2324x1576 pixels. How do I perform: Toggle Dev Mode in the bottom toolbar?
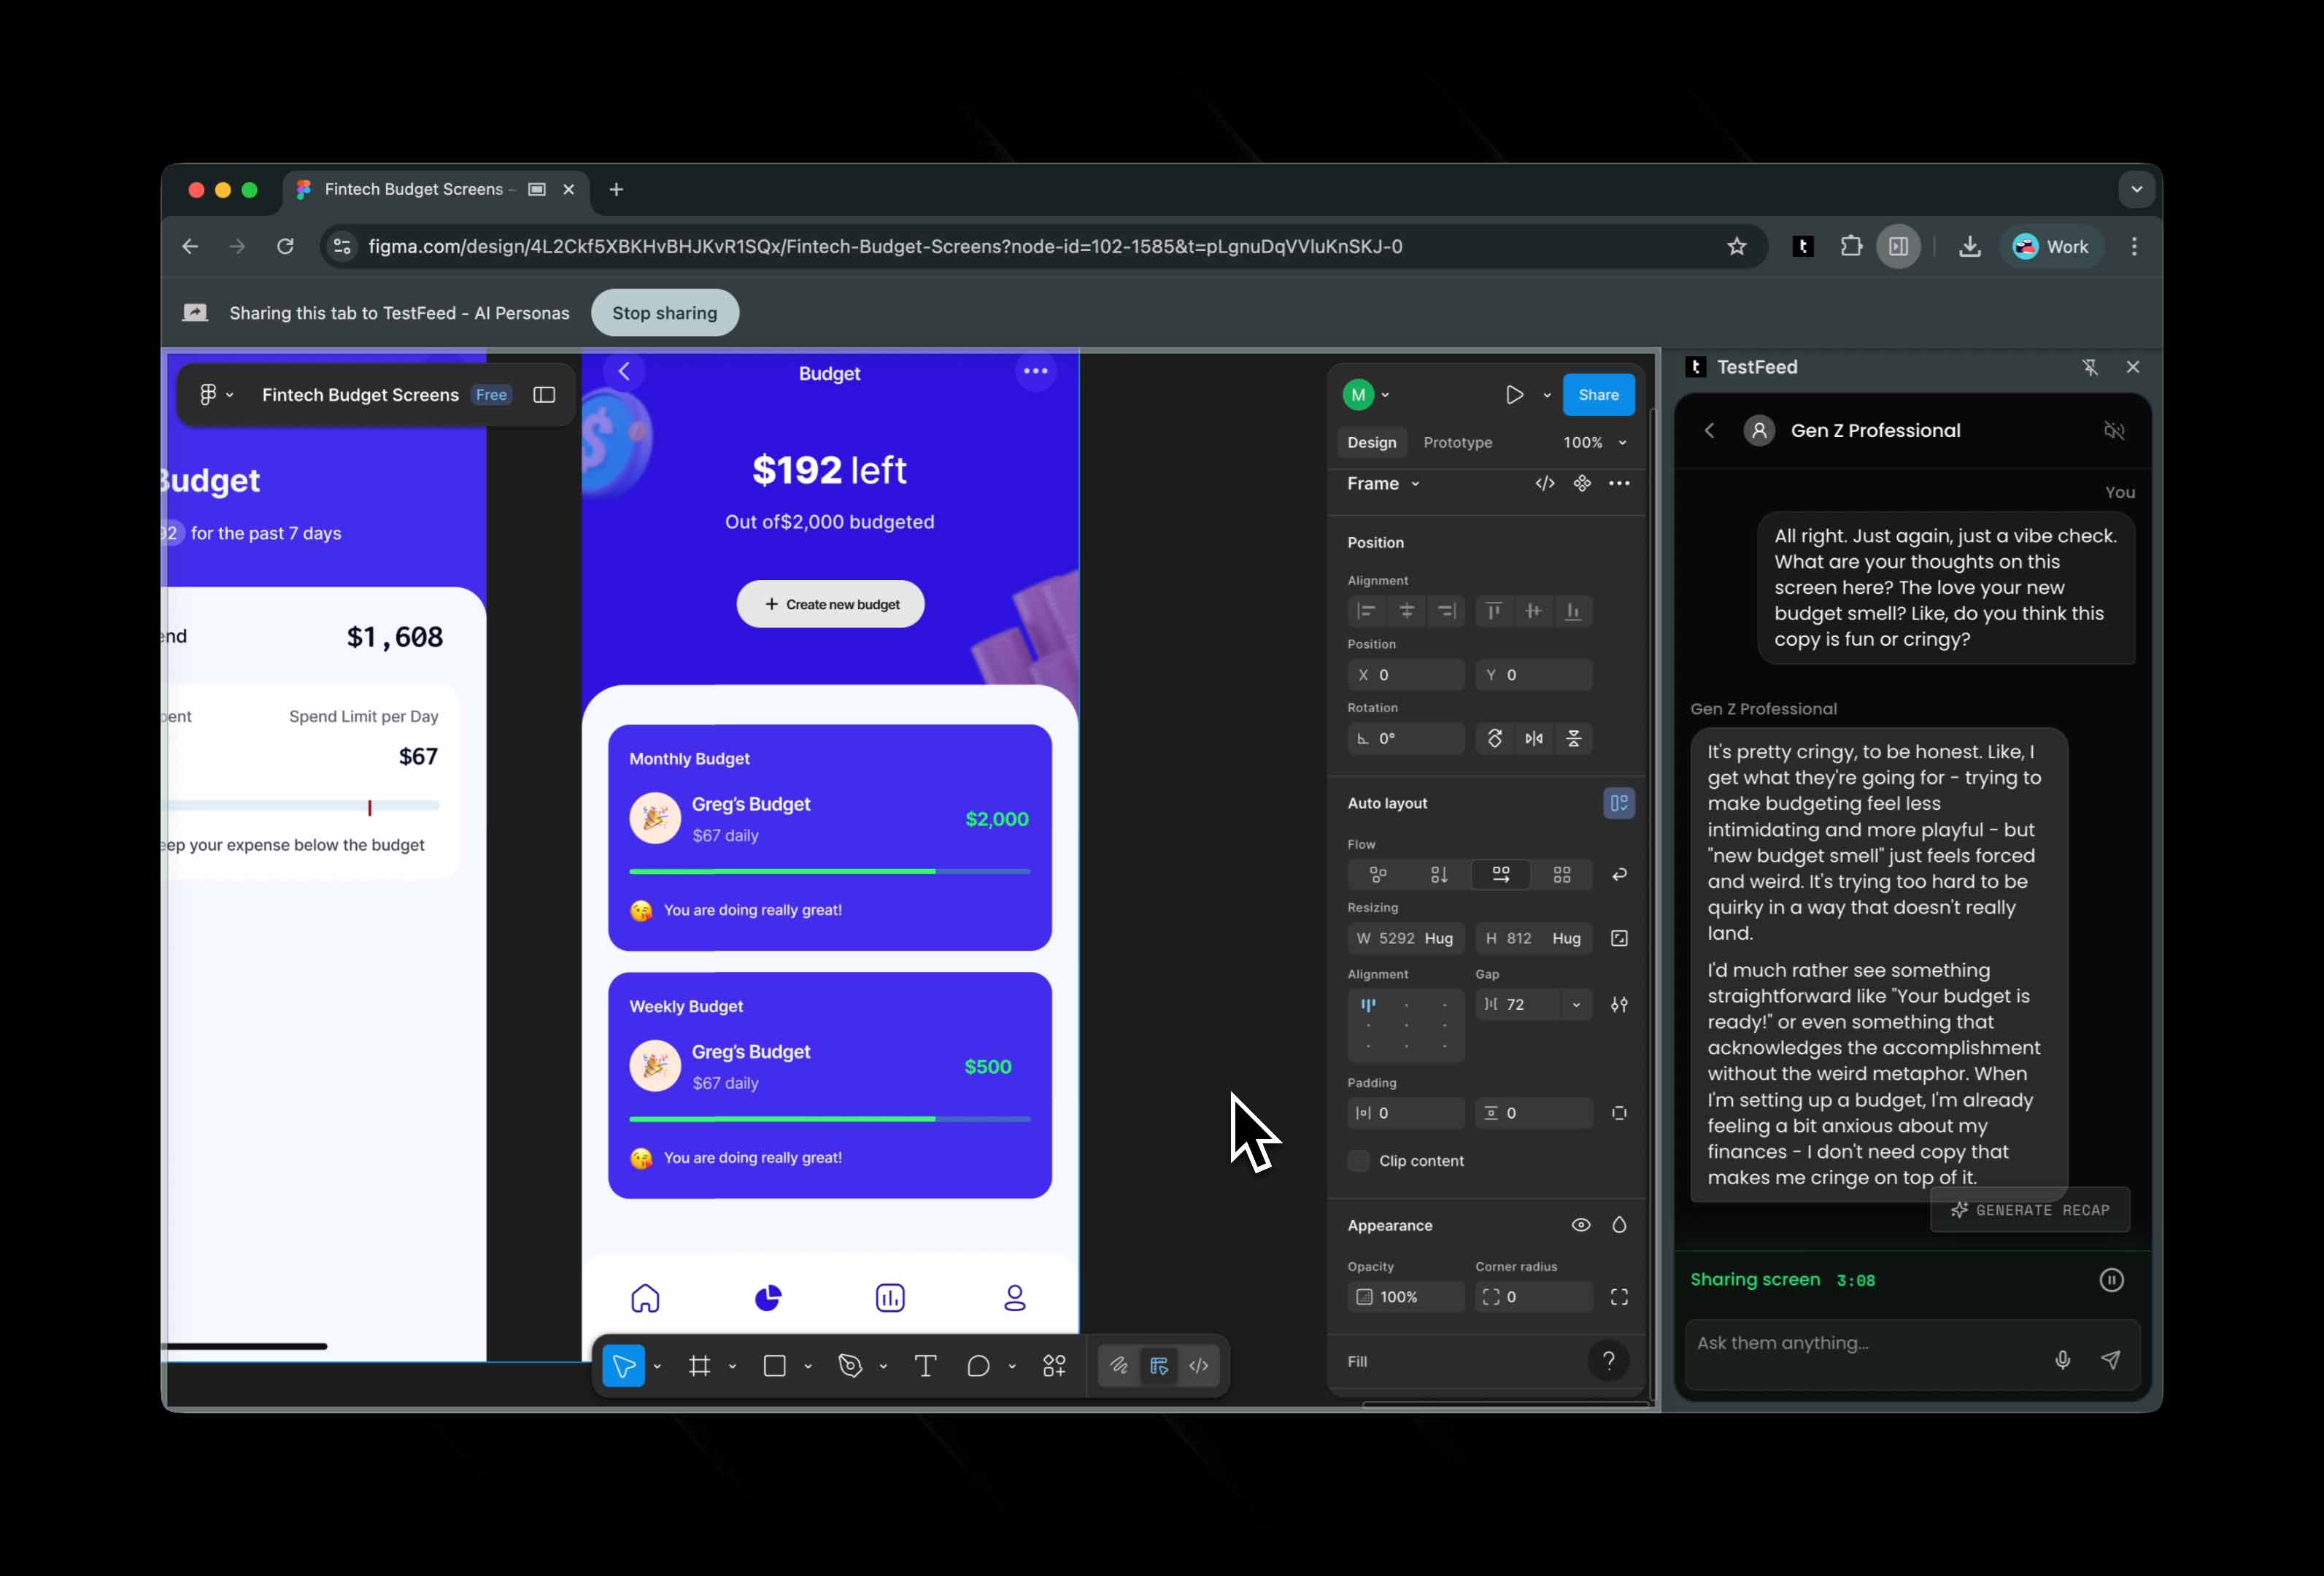tap(1199, 1366)
